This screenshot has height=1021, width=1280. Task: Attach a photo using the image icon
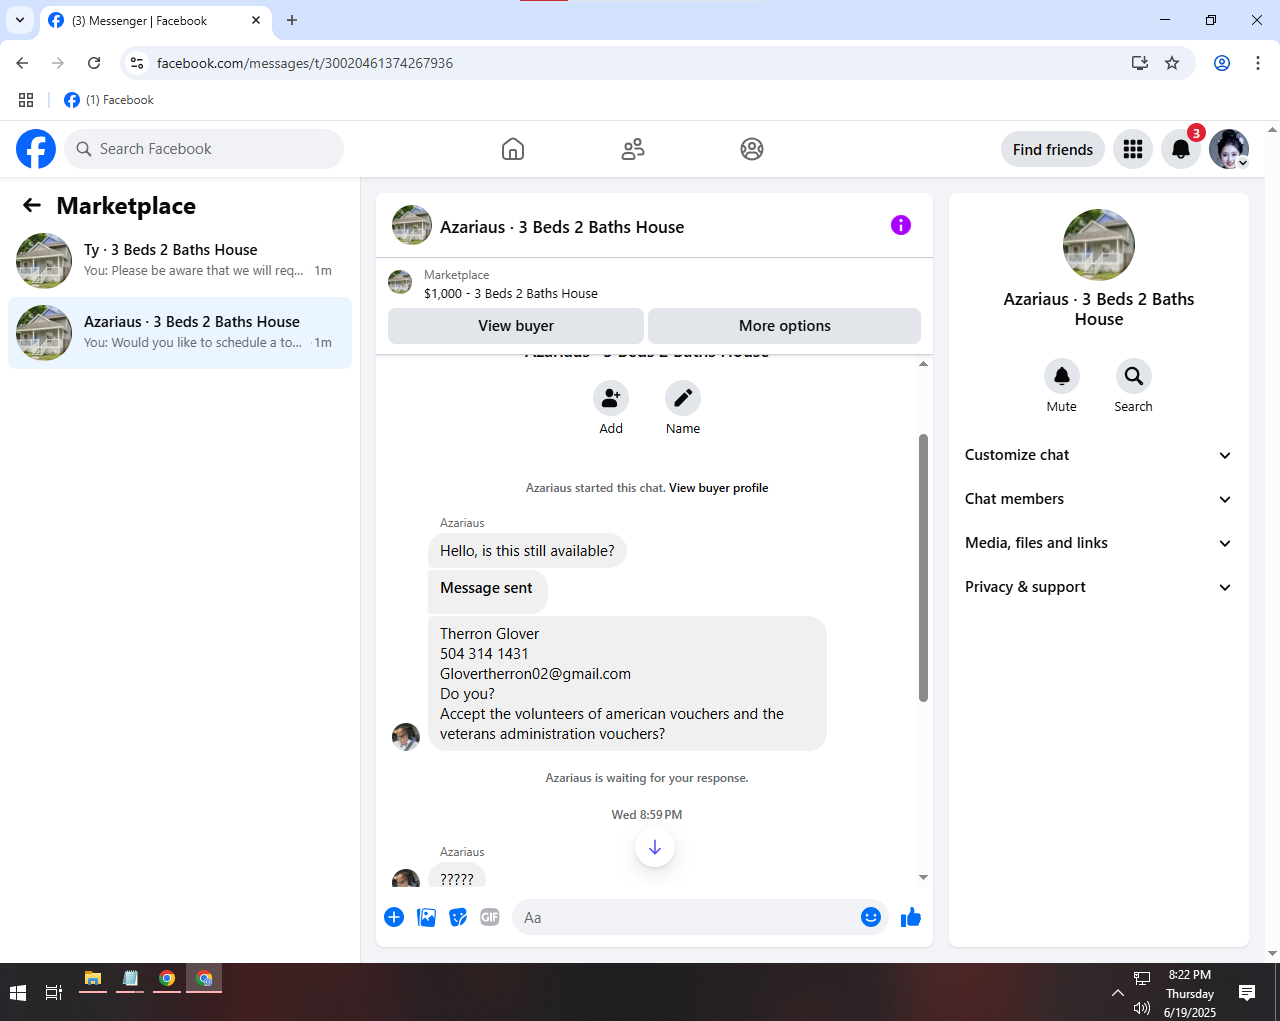(x=426, y=917)
